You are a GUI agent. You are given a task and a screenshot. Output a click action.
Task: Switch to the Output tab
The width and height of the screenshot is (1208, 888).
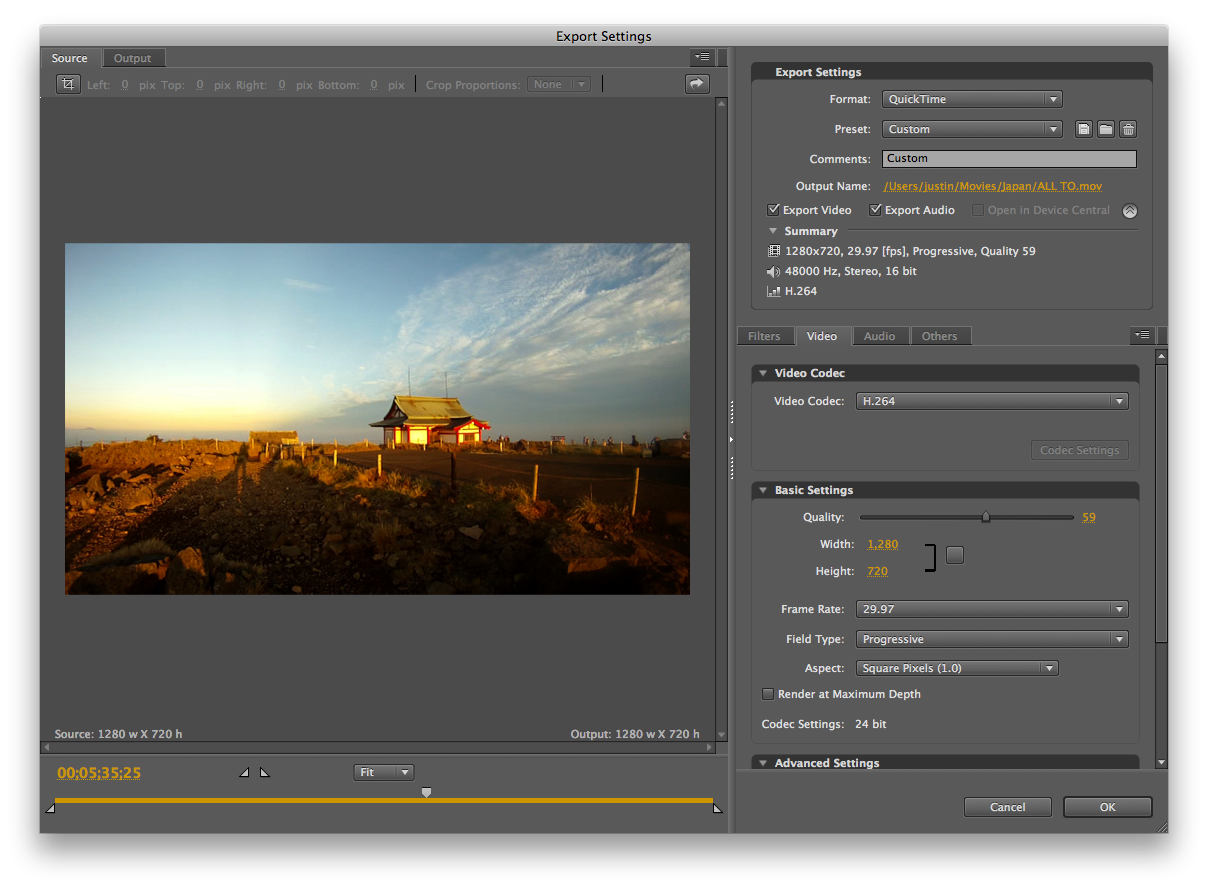pyautogui.click(x=133, y=58)
